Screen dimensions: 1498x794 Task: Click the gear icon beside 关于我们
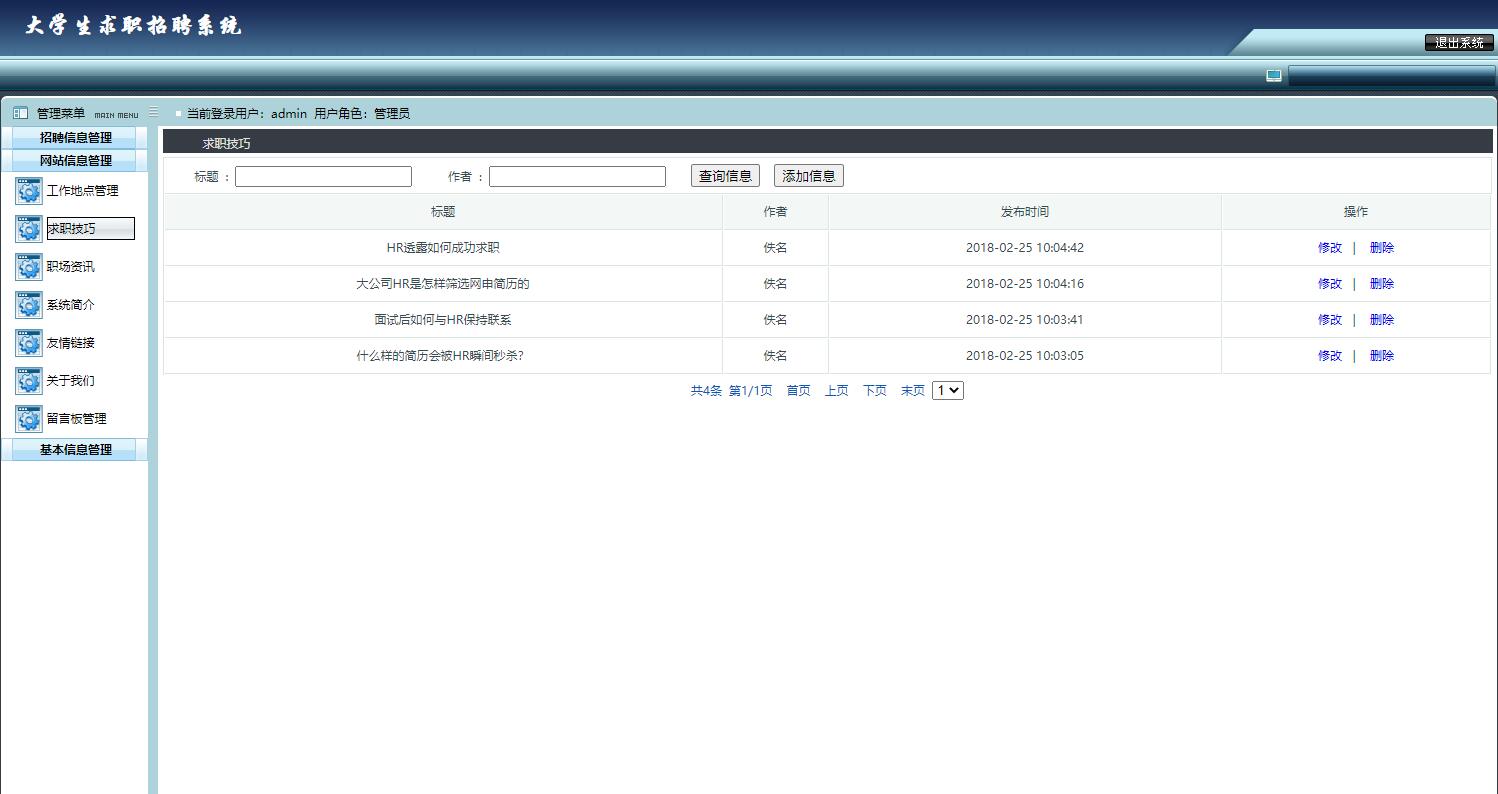(29, 381)
